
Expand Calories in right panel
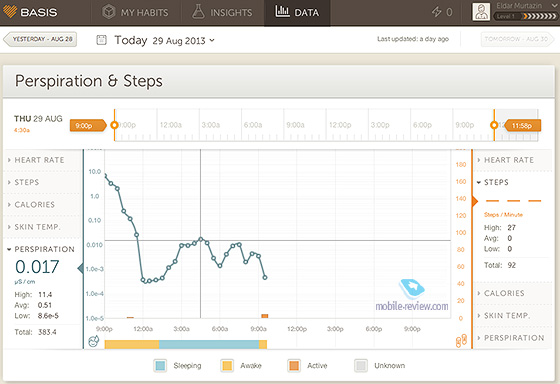coord(504,293)
